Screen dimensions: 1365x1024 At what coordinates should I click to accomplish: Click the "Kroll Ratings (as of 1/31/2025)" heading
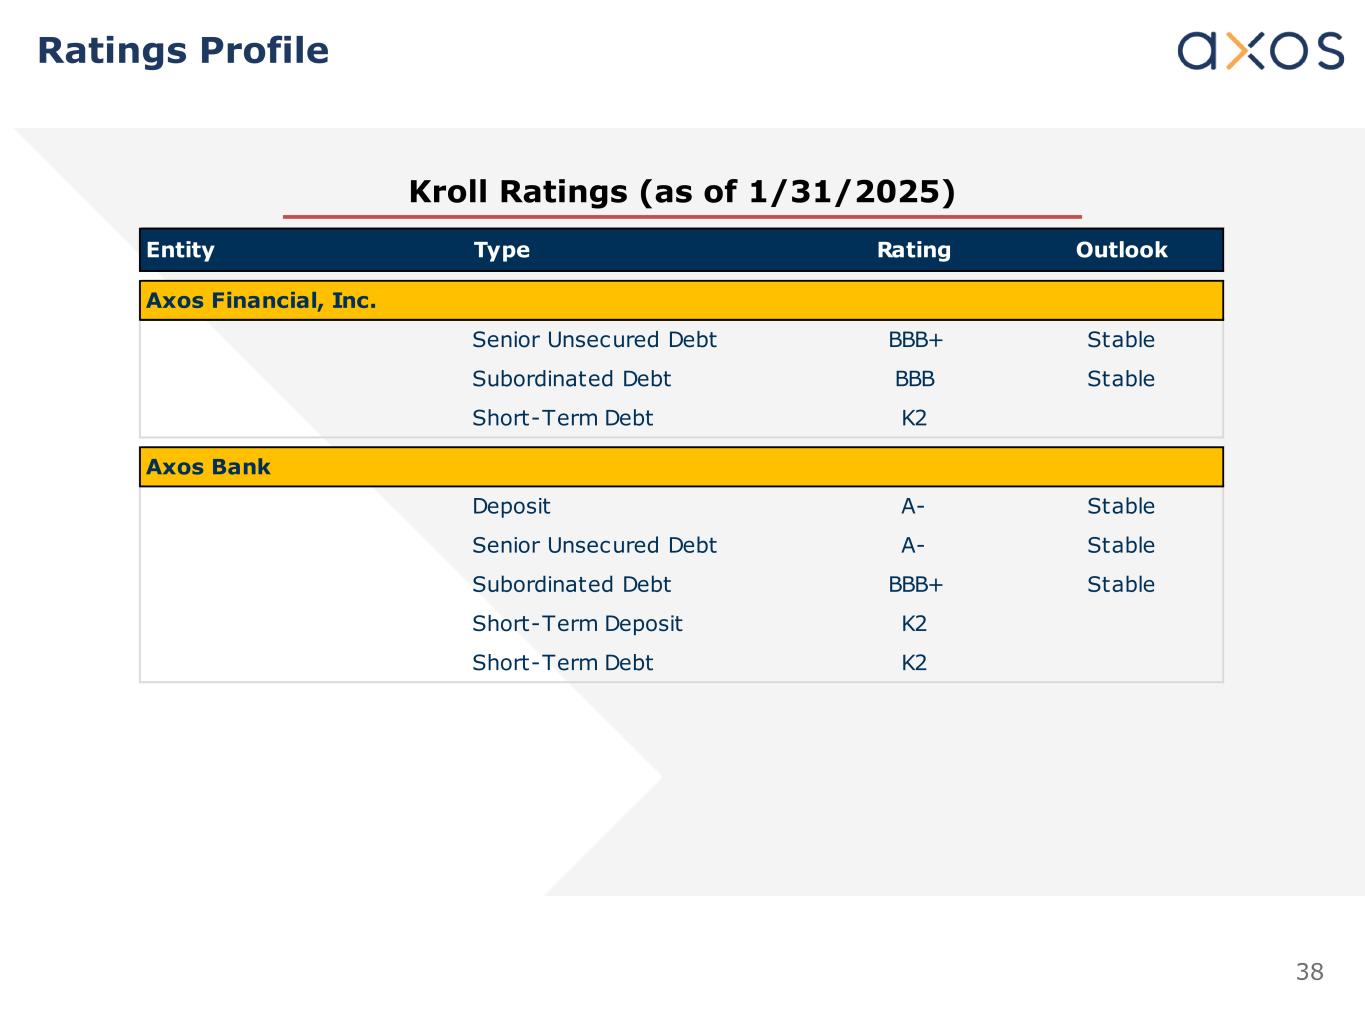coord(682,191)
